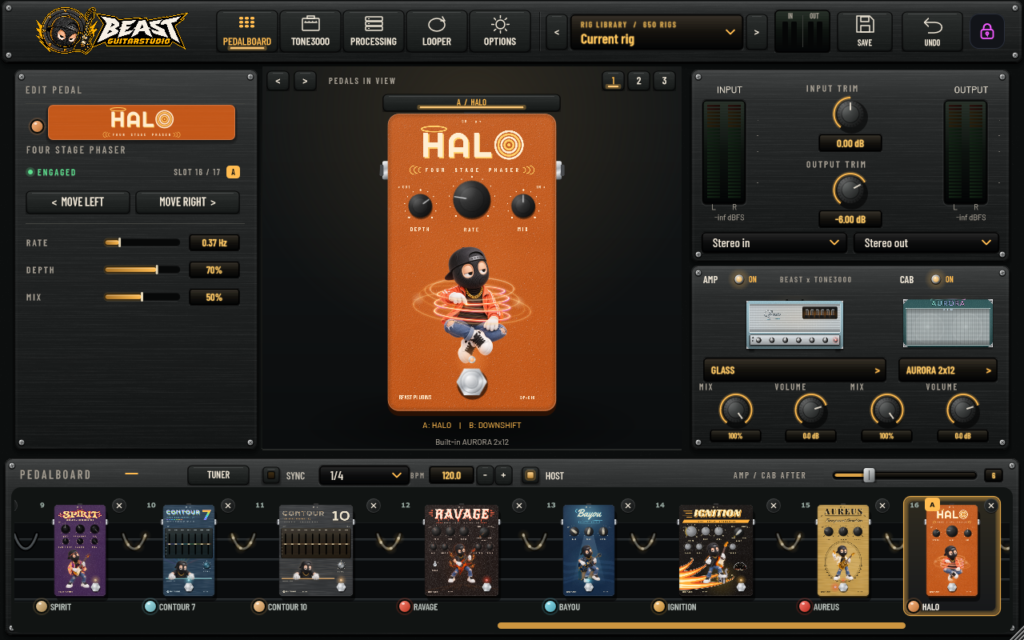This screenshot has width=1024, height=640.
Task: Click the large Rate knob on Halo pedal
Action: (472, 200)
